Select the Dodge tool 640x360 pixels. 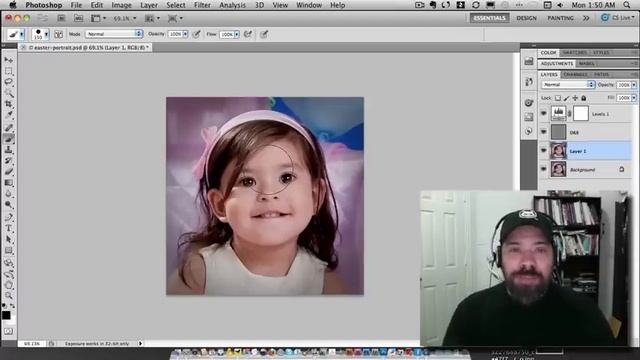coord(9,205)
